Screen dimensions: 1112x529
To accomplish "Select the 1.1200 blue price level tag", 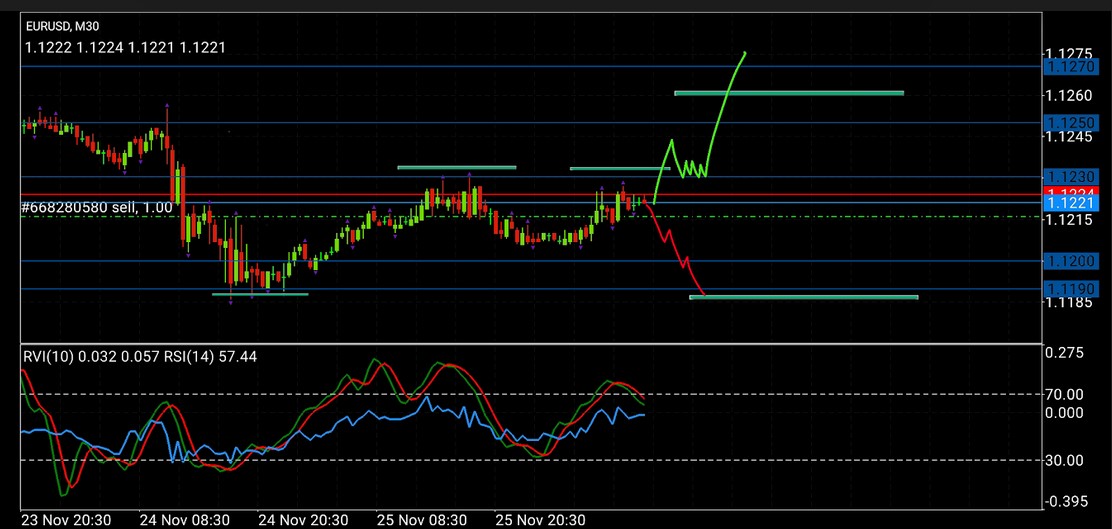I will [x=1071, y=261].
